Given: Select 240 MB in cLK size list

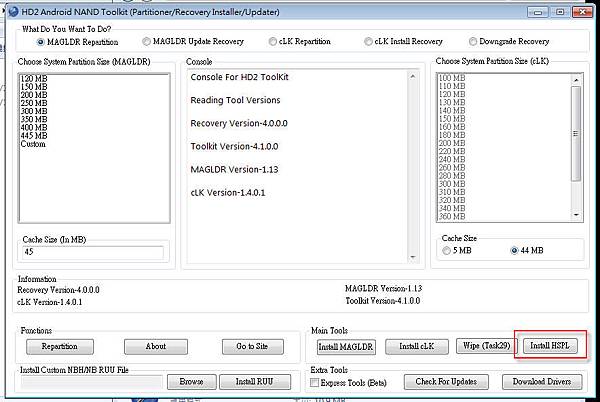Looking at the screenshot, I should [x=452, y=159].
